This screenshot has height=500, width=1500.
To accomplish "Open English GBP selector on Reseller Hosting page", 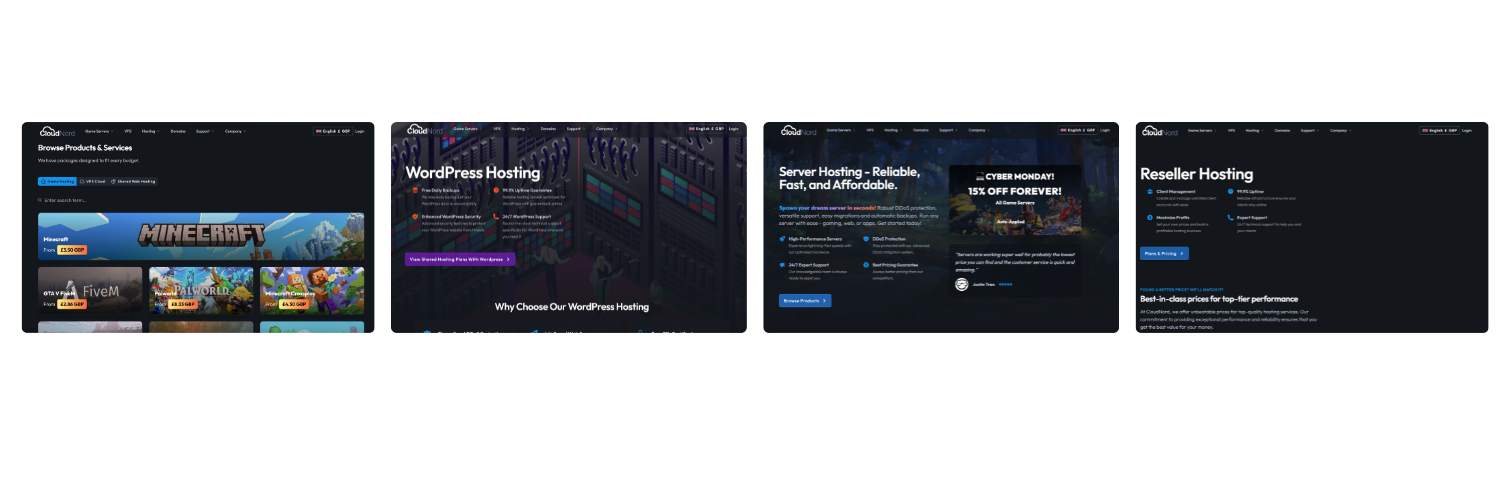I will click(1442, 130).
